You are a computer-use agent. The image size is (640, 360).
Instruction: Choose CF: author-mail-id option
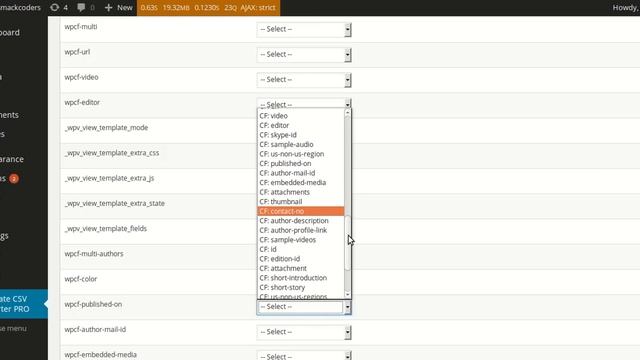[x=301, y=173]
